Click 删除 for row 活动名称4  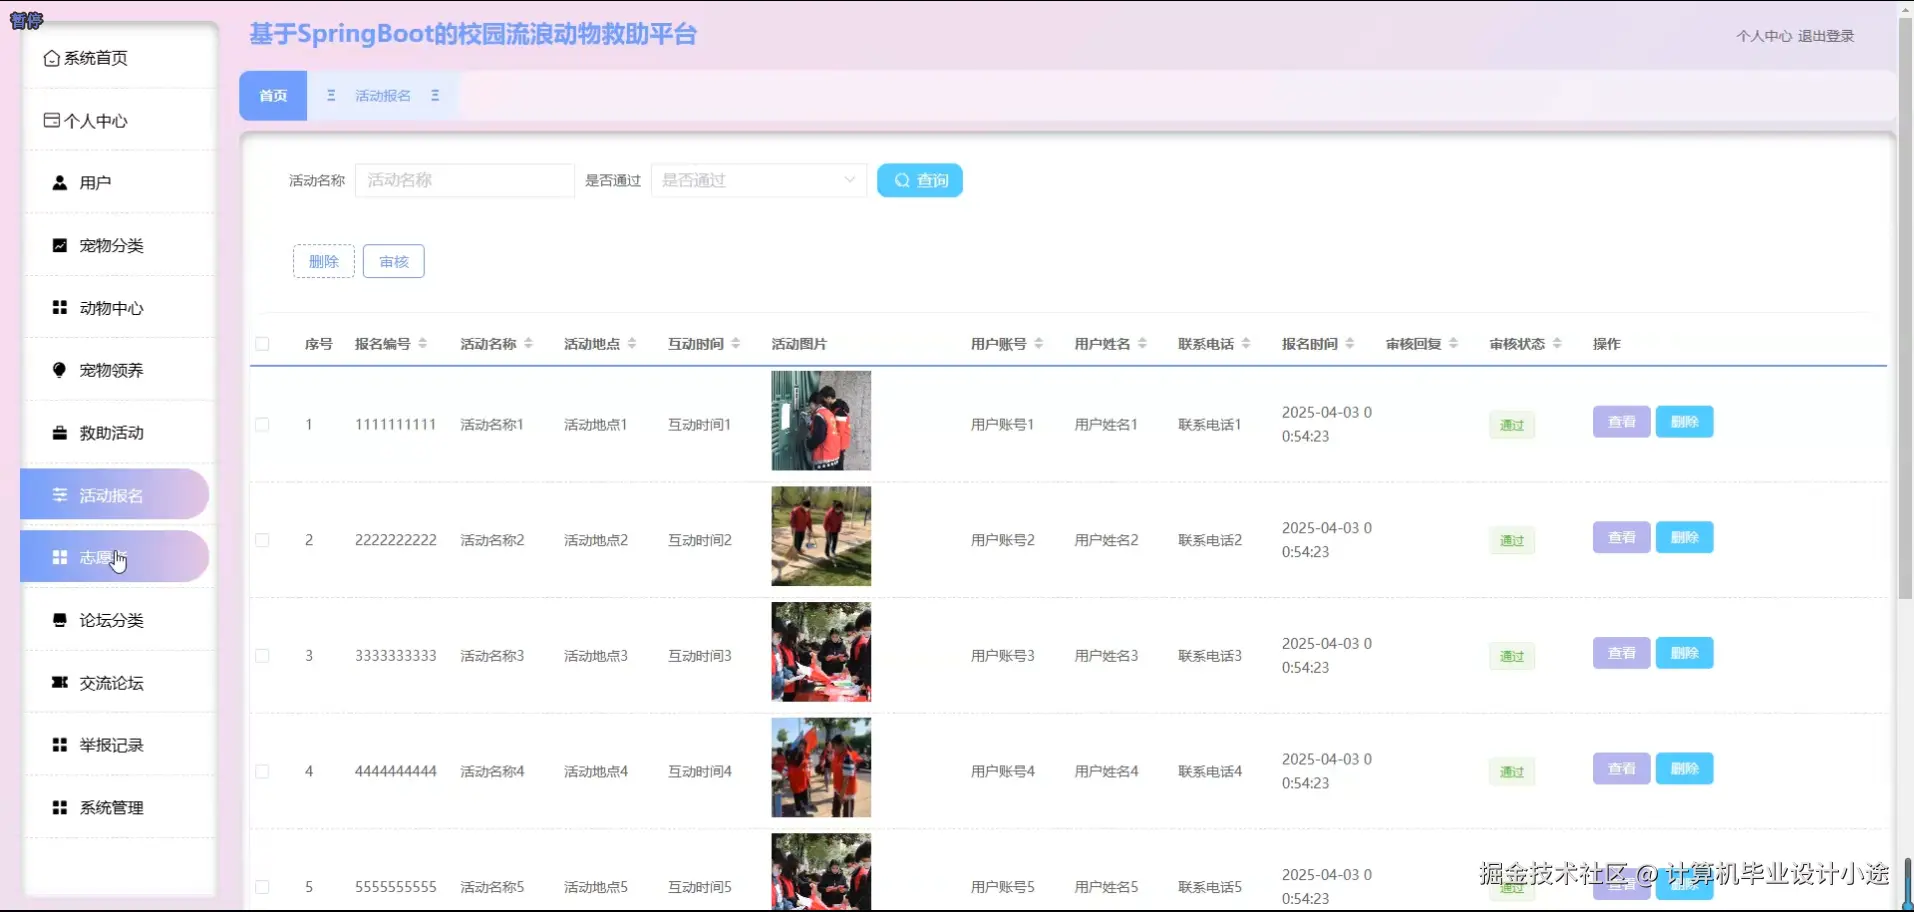pyautogui.click(x=1685, y=769)
